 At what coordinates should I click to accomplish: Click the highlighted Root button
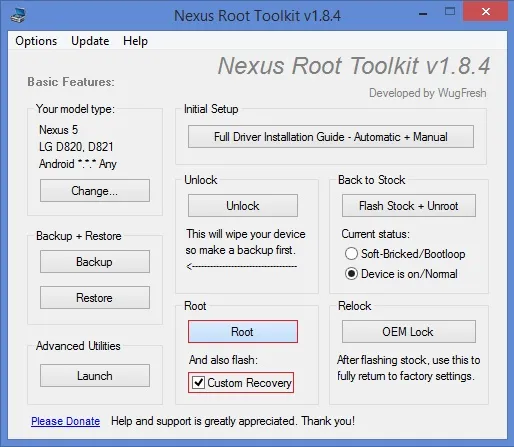coord(243,332)
